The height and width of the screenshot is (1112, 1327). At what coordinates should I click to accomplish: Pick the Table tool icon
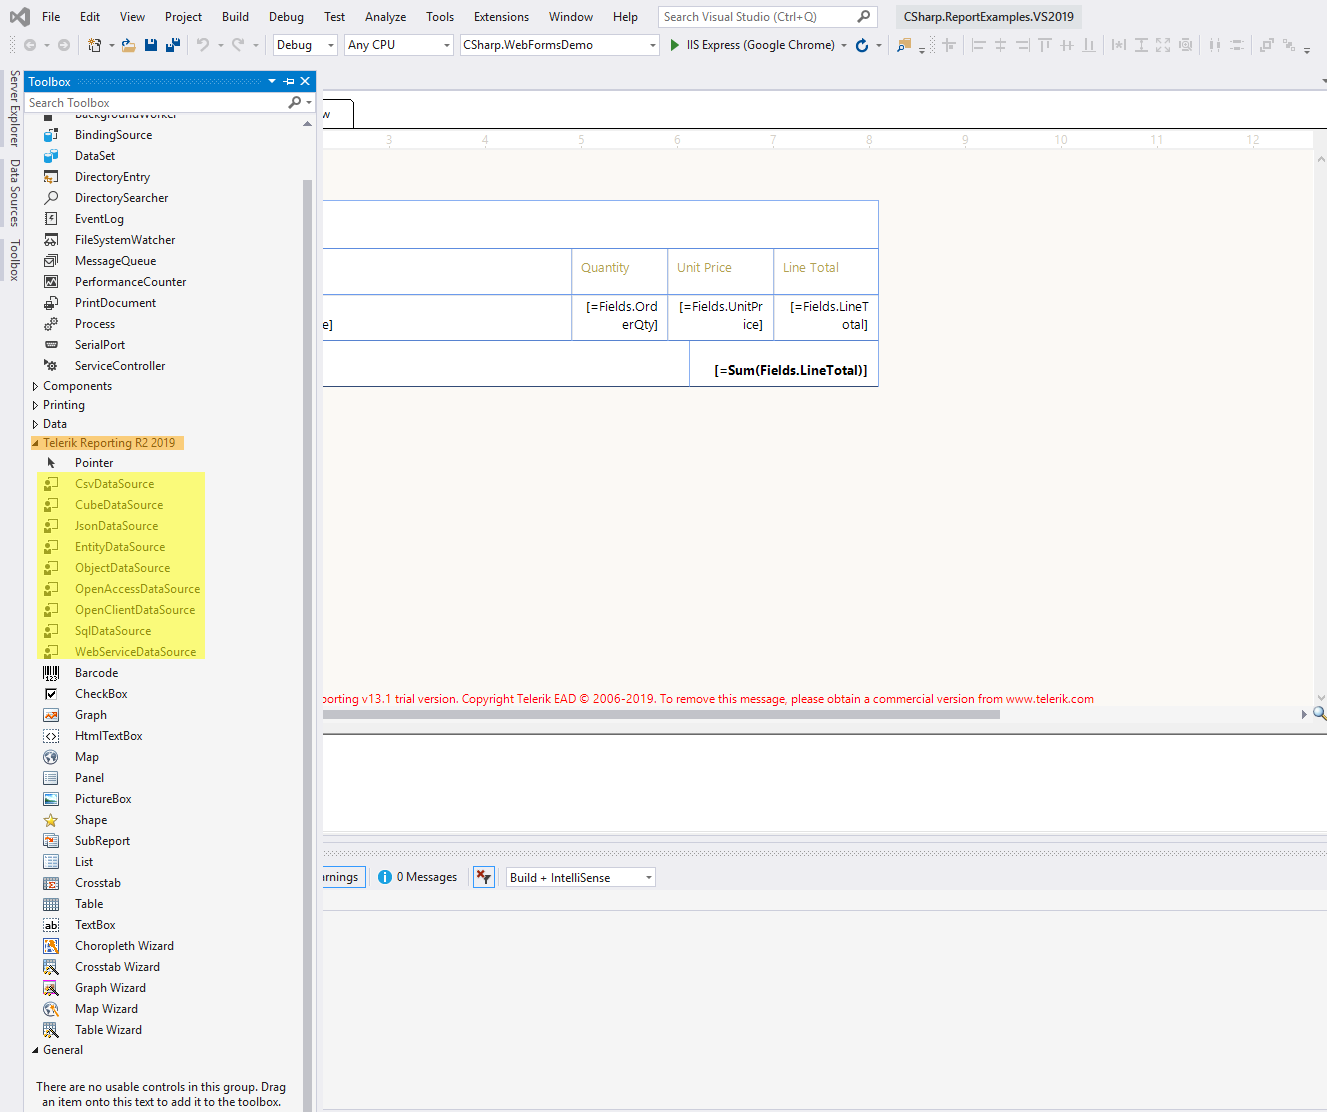pos(51,904)
